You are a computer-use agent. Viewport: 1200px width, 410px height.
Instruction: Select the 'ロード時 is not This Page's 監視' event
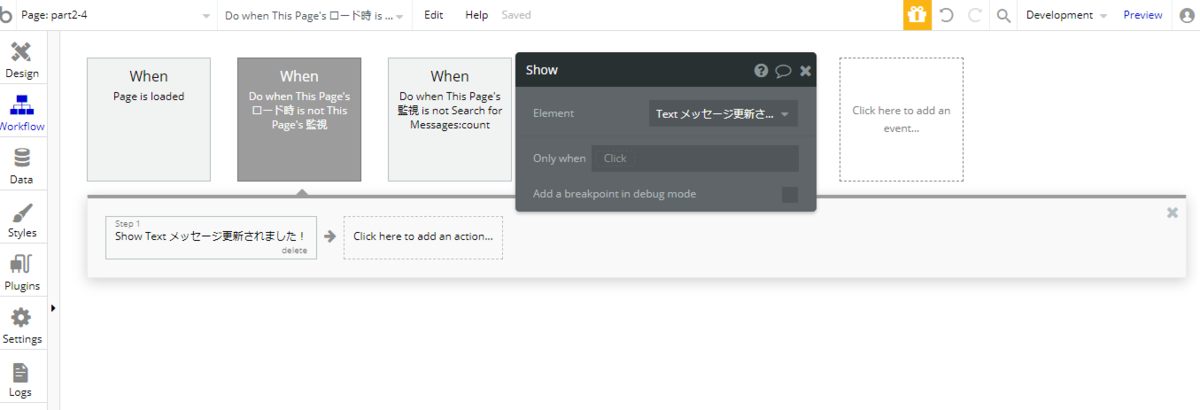[x=299, y=119]
